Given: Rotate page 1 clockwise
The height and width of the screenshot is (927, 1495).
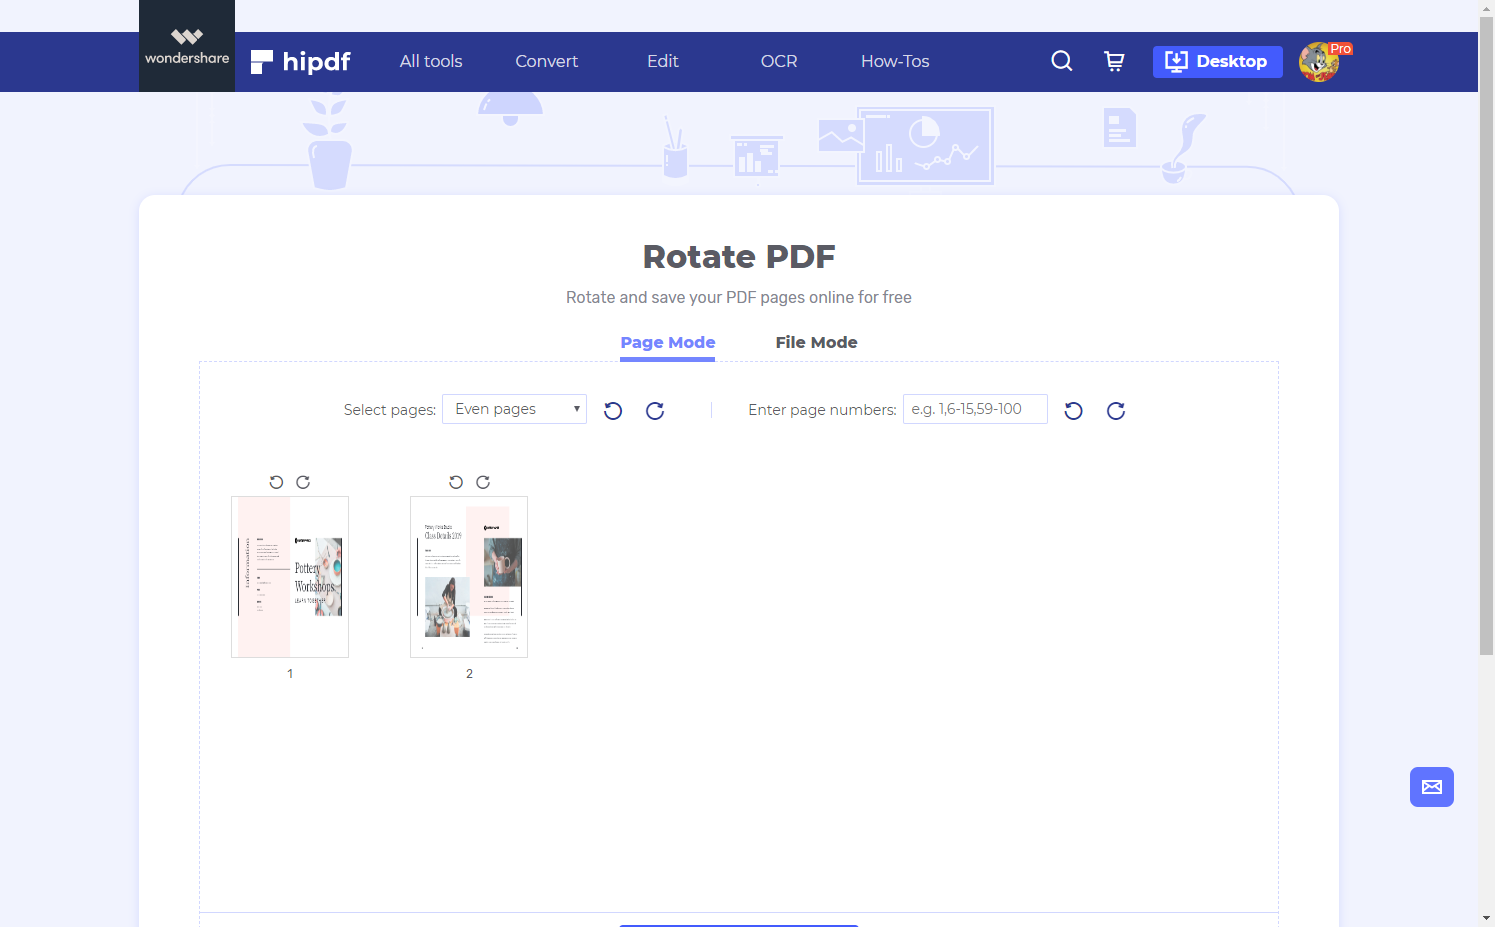Looking at the screenshot, I should pos(303,482).
